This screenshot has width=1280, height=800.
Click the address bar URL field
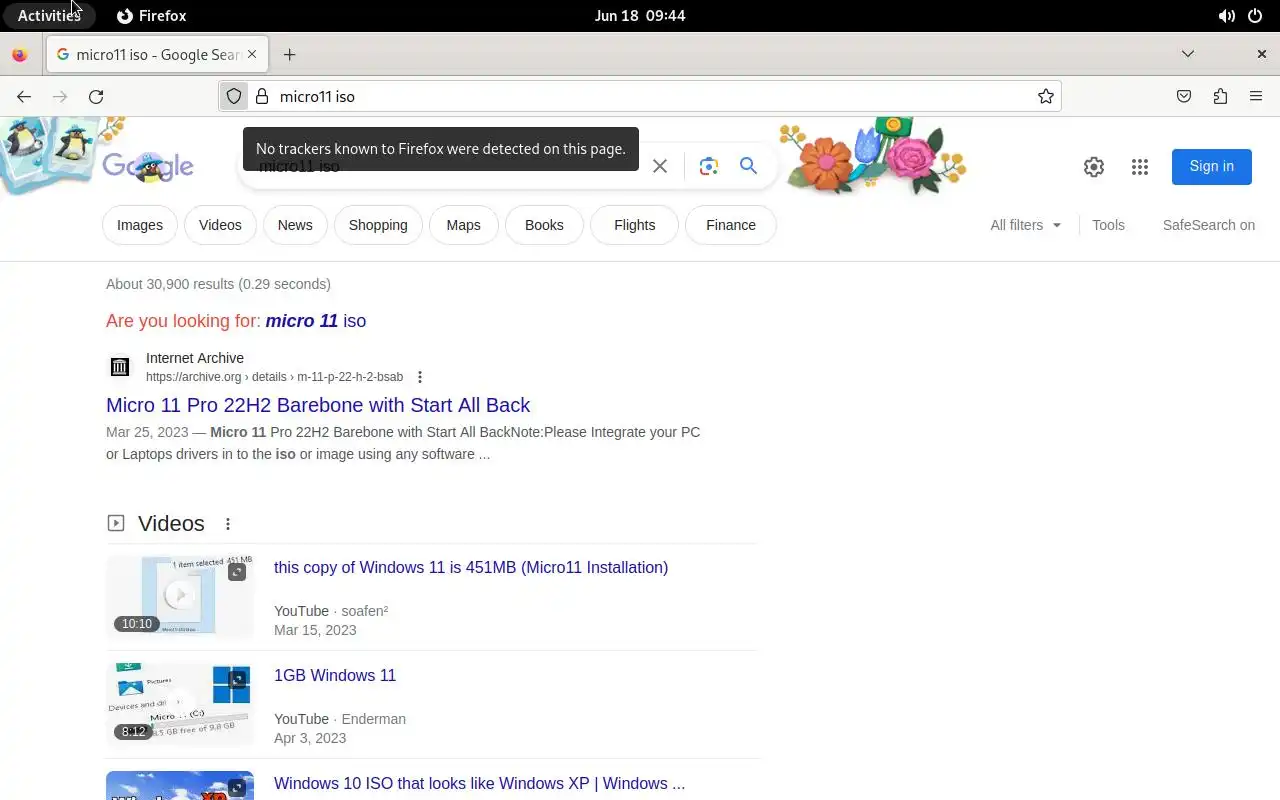coord(640,96)
